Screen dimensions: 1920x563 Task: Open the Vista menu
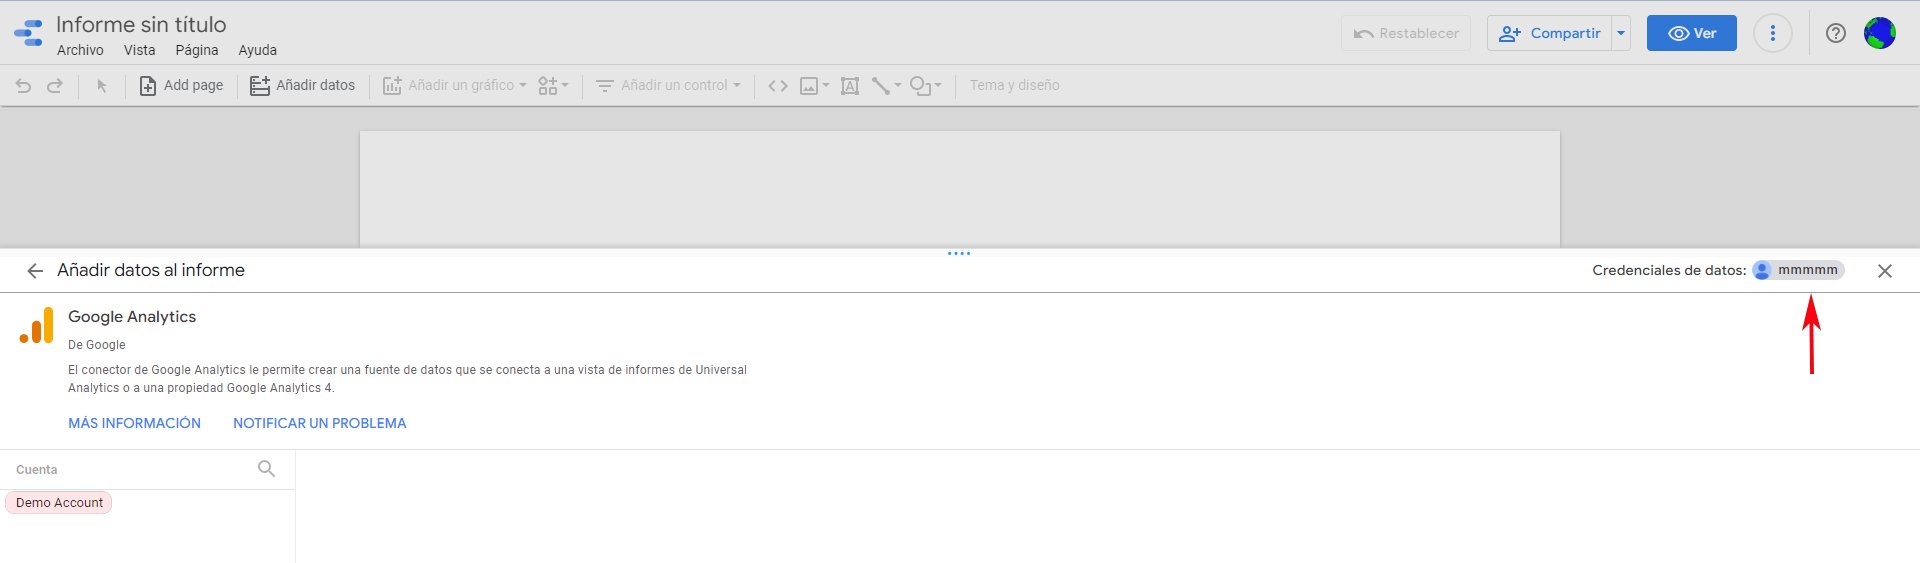[x=139, y=50]
